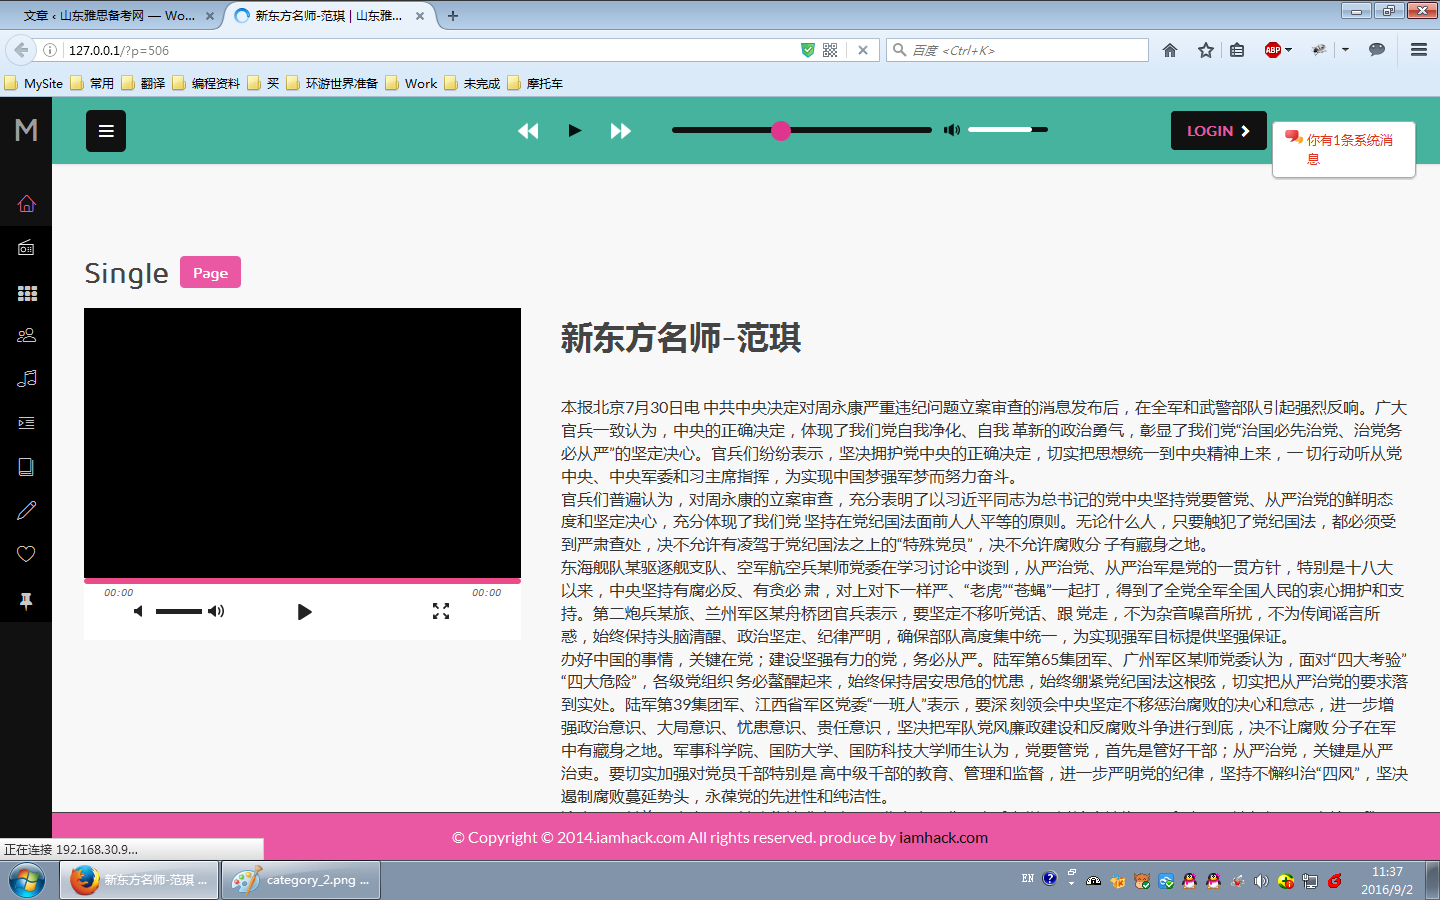Viewport: 1440px width, 900px height.
Task: Open the 摩托车 bookmark folder
Action: 535,83
